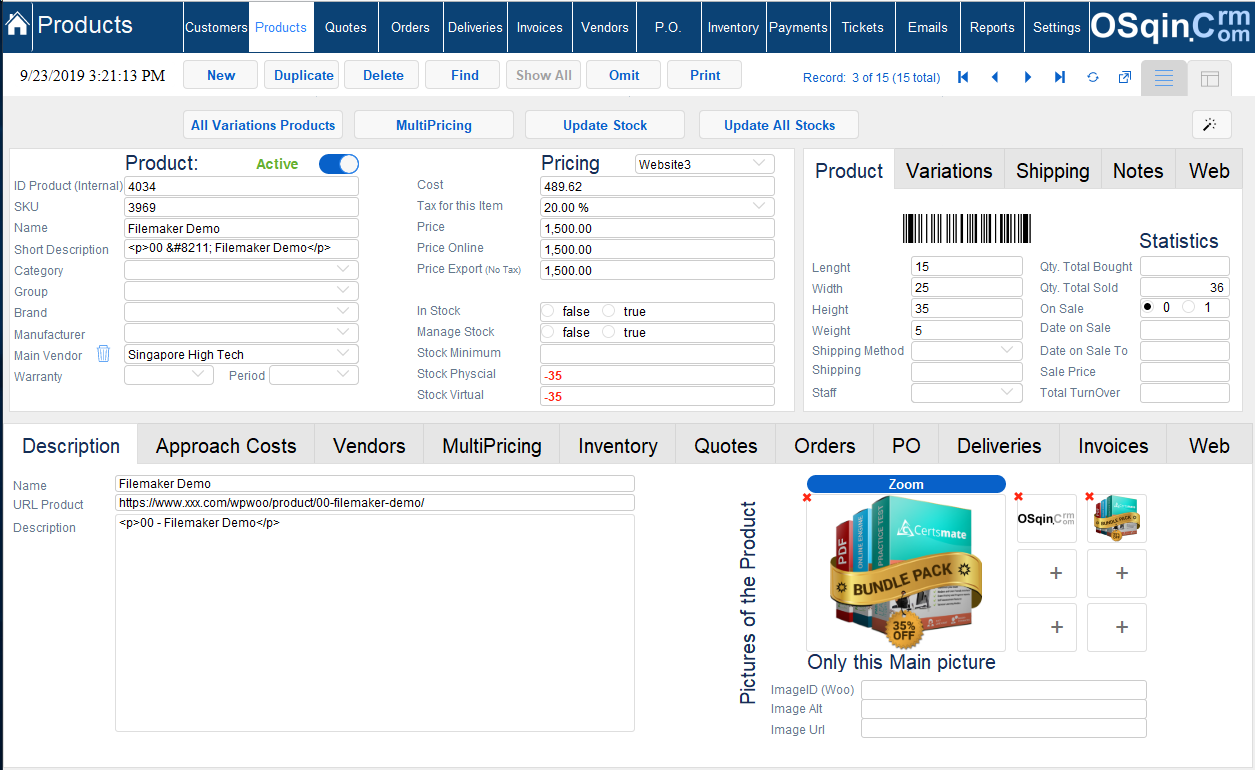This screenshot has width=1255, height=770.
Task: Open Quotes in top navigation
Action: 346,27
